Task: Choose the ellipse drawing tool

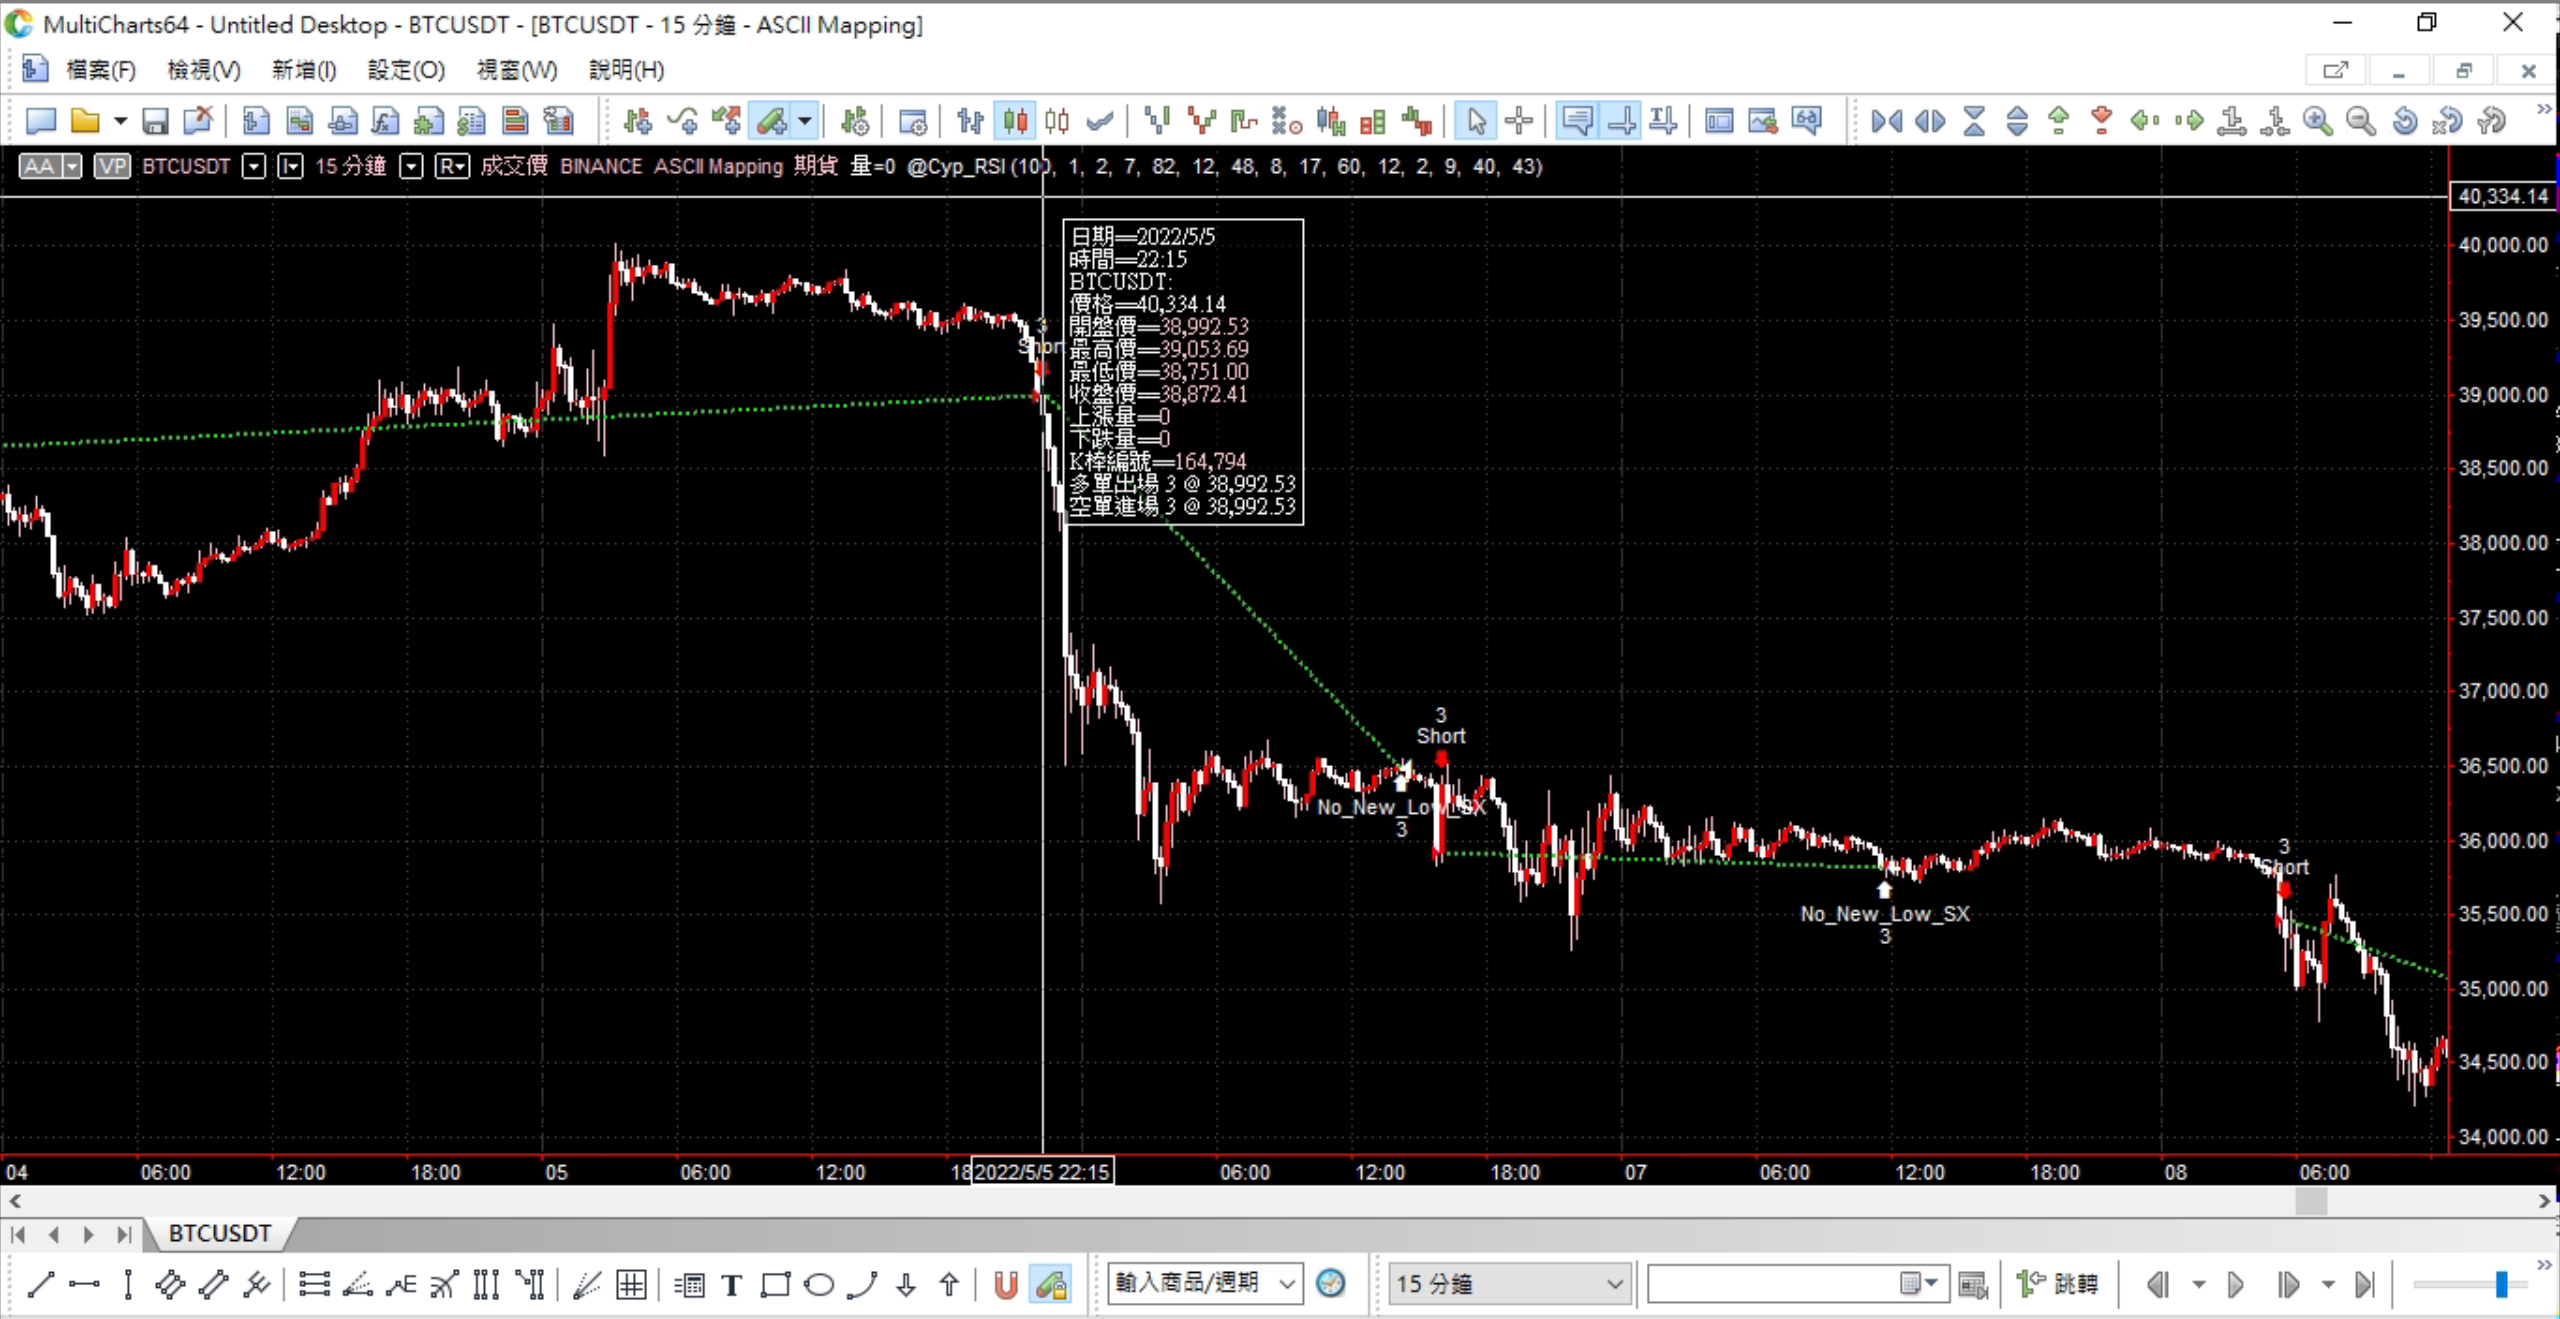Action: (819, 1284)
